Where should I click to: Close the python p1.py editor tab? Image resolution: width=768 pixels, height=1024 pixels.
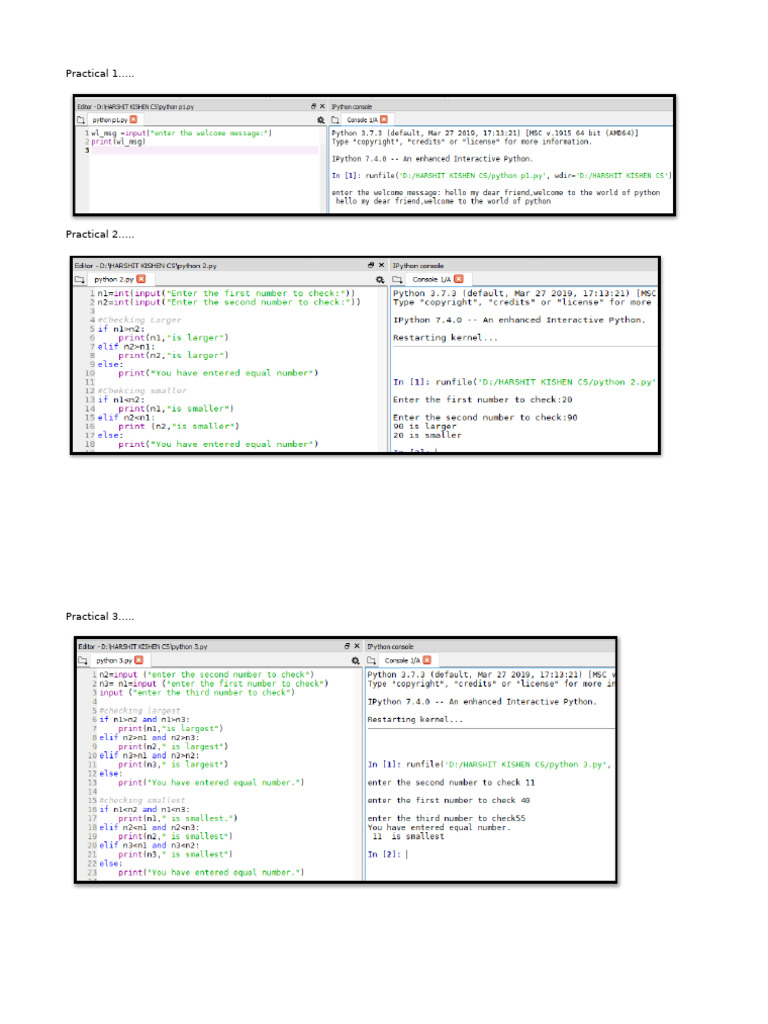pyautogui.click(x=134, y=120)
